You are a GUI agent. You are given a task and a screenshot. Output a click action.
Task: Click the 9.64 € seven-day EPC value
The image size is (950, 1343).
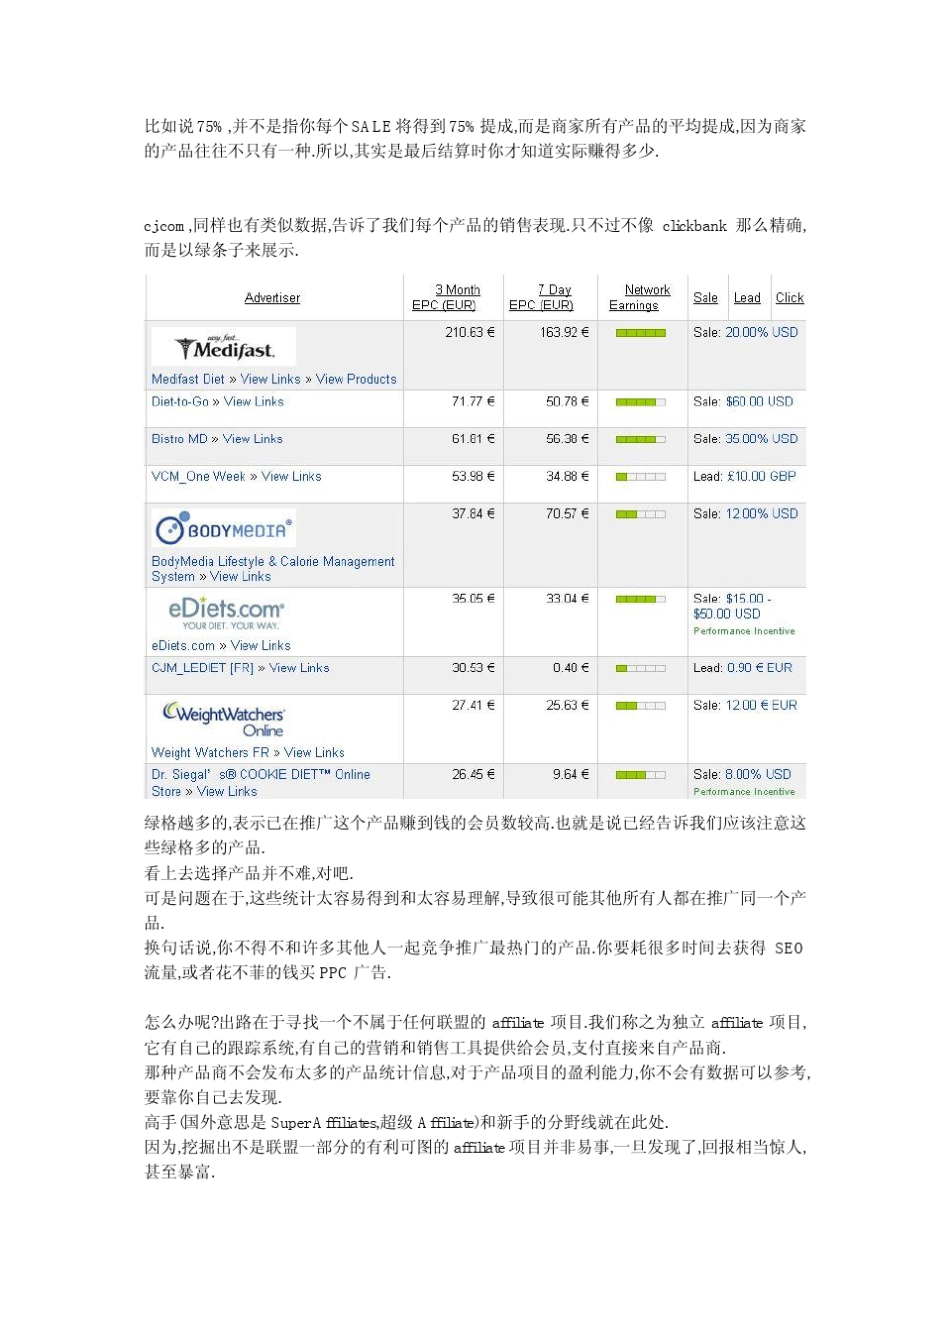point(571,775)
